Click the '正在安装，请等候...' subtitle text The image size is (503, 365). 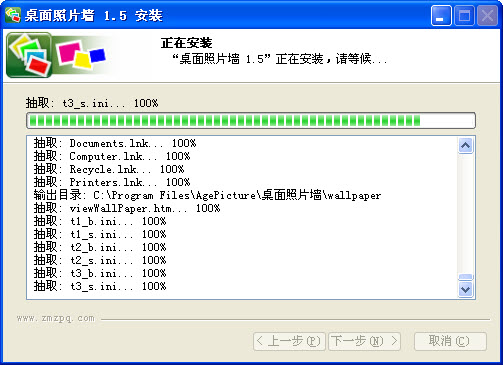tap(280, 59)
